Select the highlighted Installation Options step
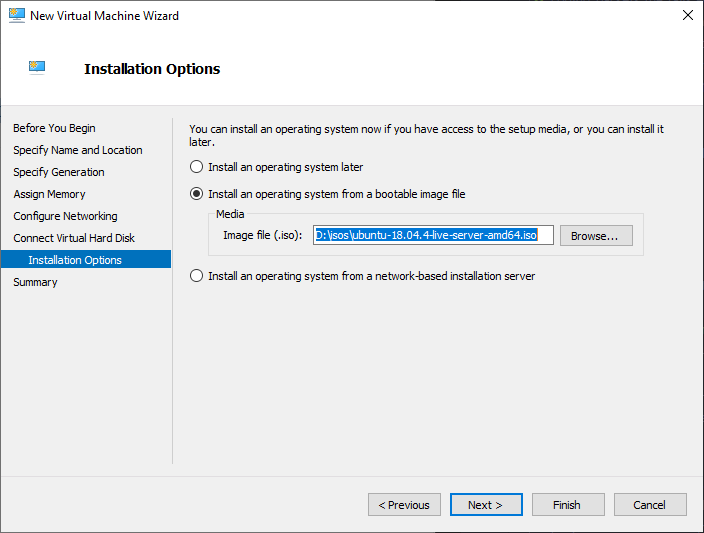 coord(75,260)
